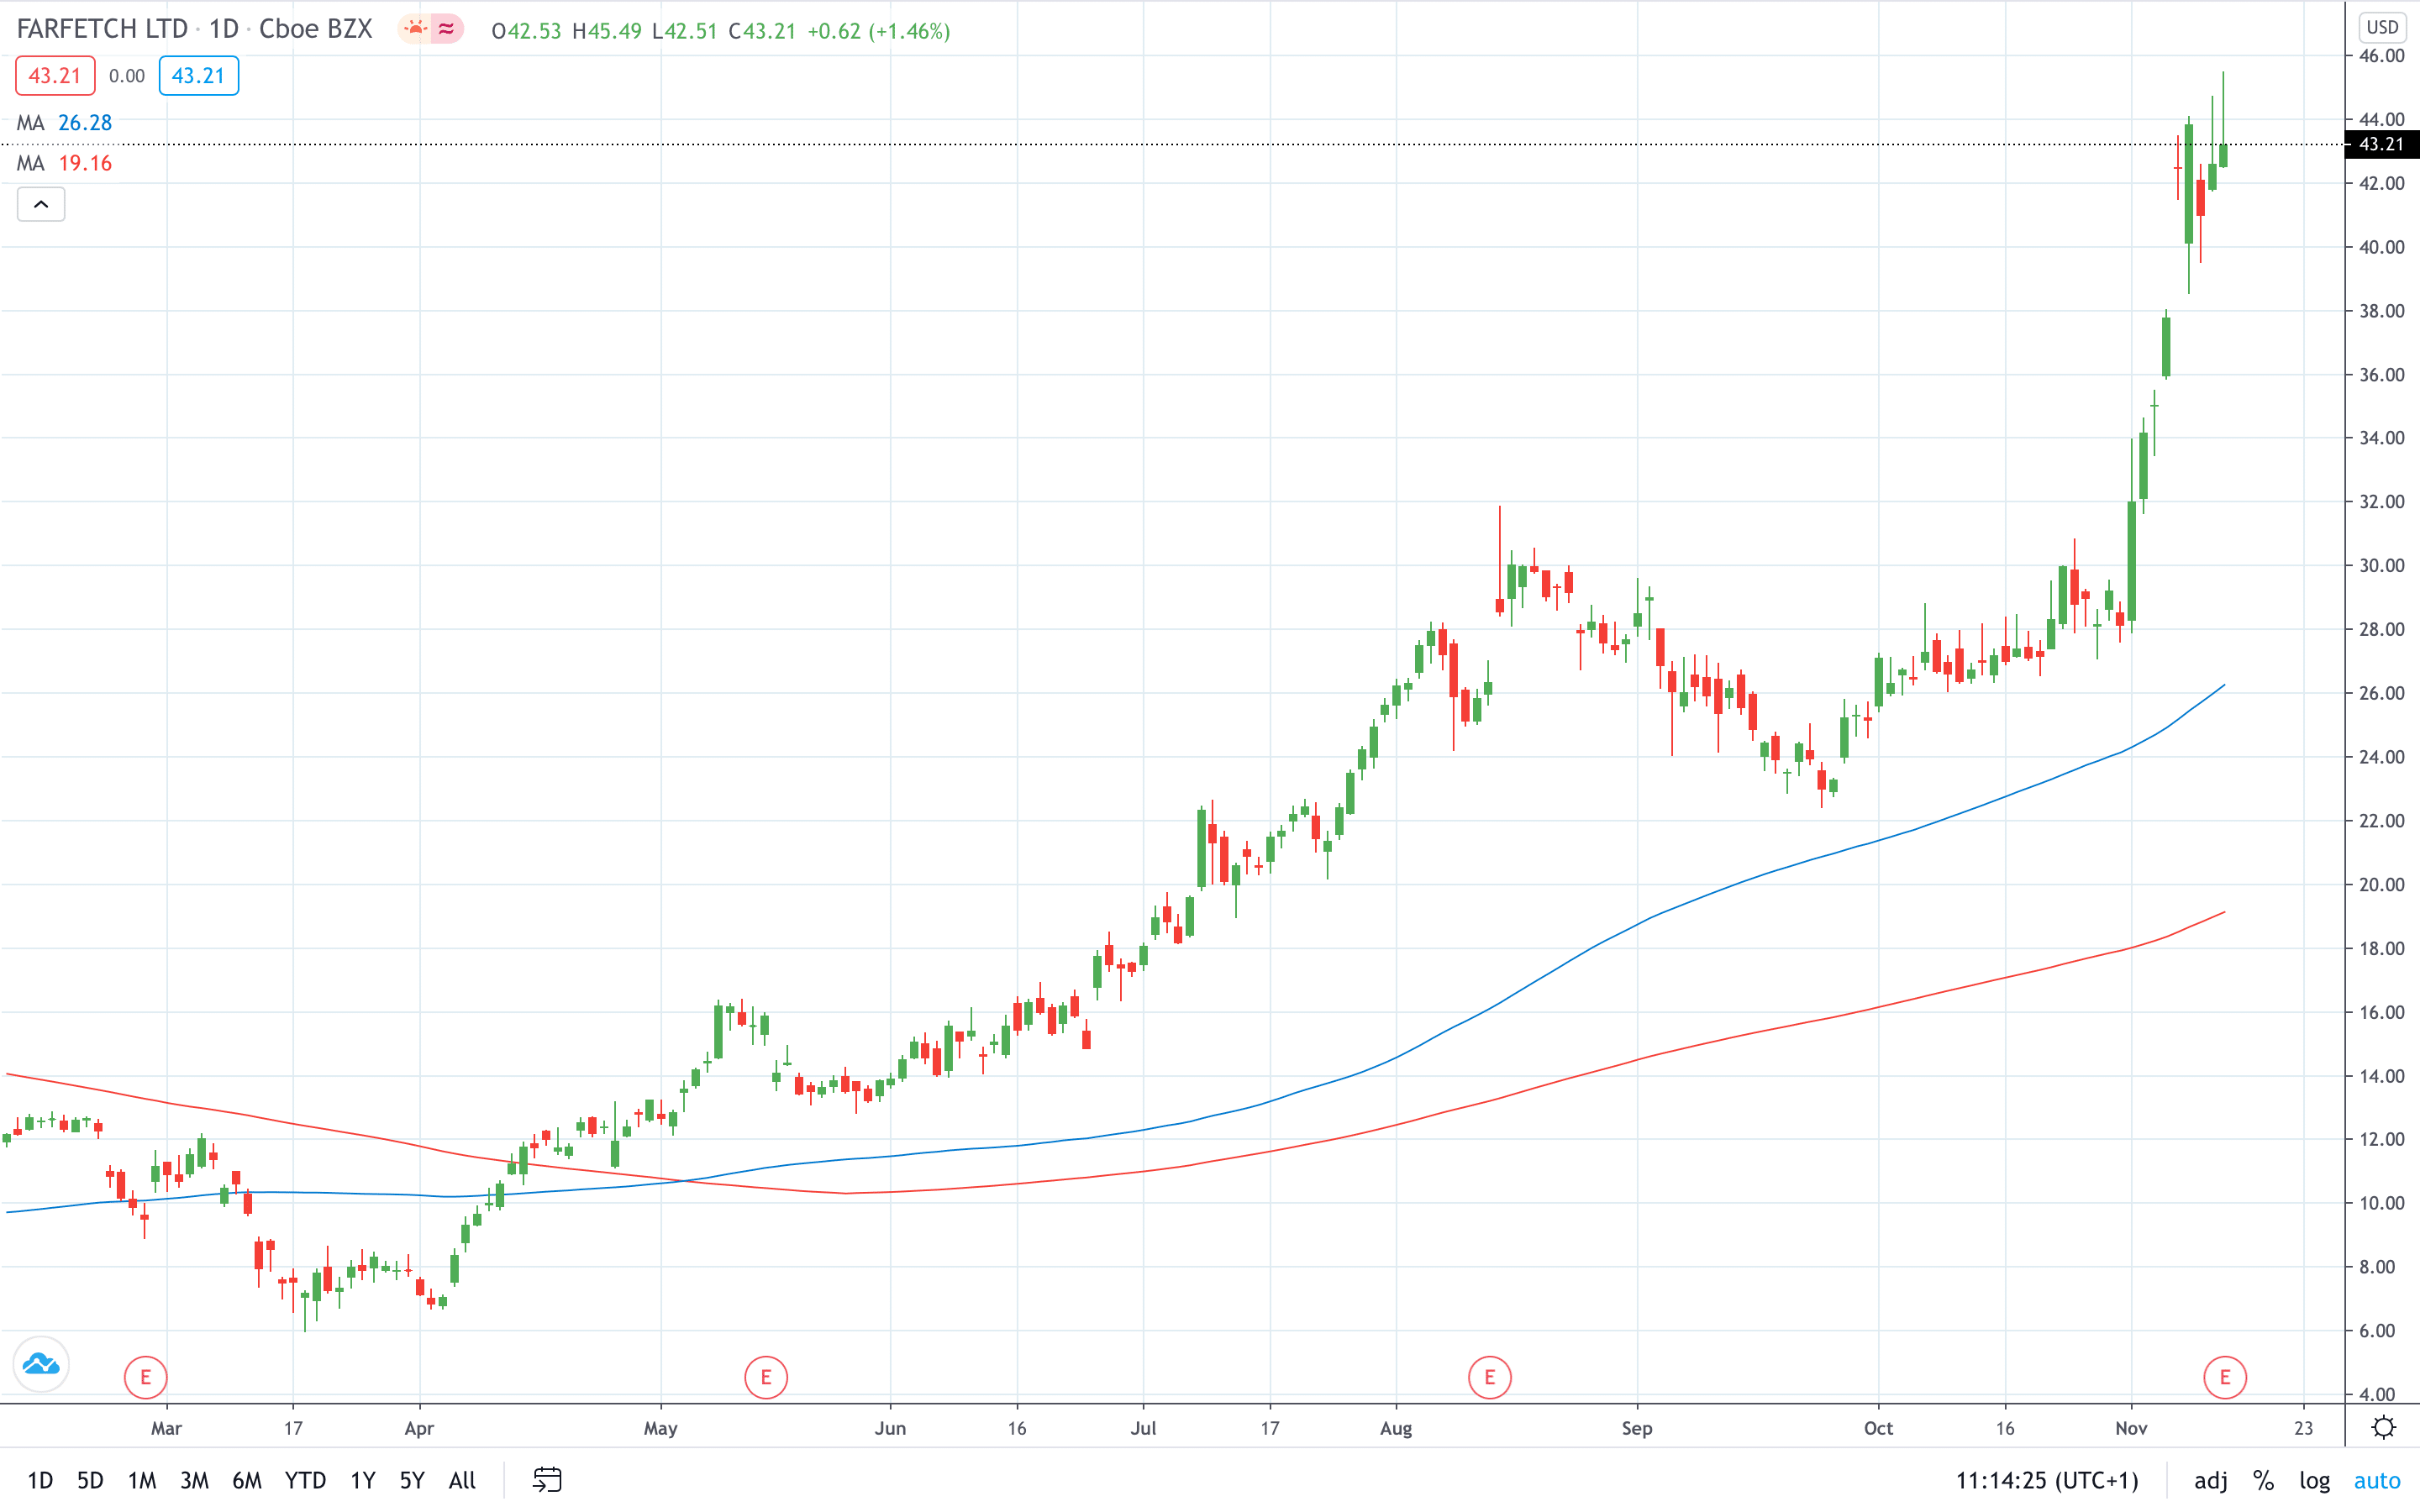Select the red MA 19.16 indicator legend

(x=65, y=163)
